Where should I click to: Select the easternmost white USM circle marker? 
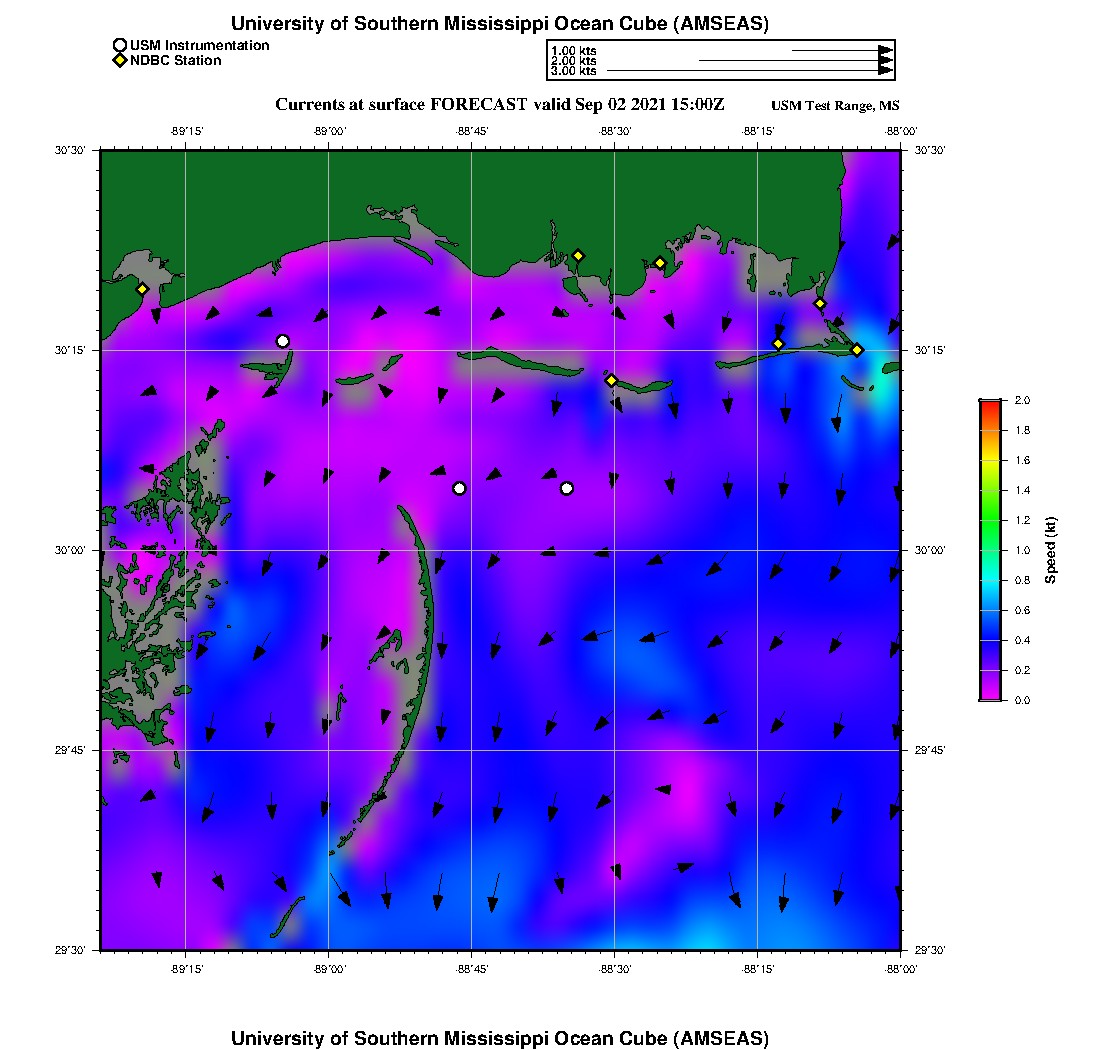pos(567,488)
